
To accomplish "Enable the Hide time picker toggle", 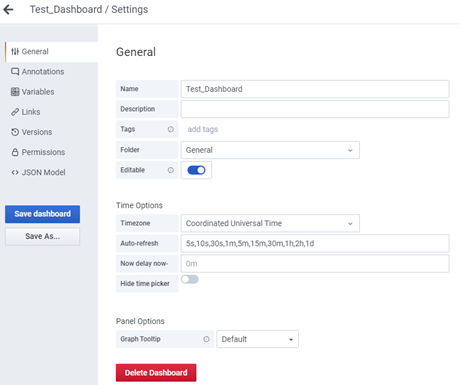I will click(190, 279).
